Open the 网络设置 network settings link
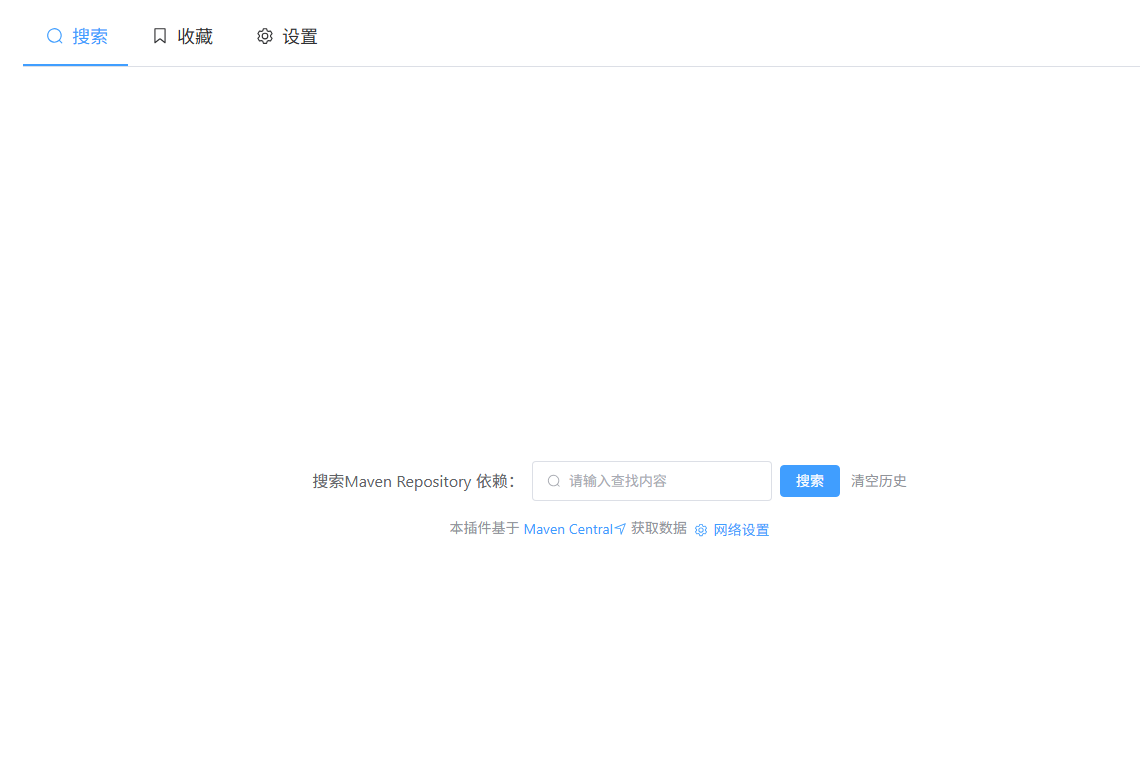Image resolution: width=1140 pixels, height=778 pixels. [741, 530]
